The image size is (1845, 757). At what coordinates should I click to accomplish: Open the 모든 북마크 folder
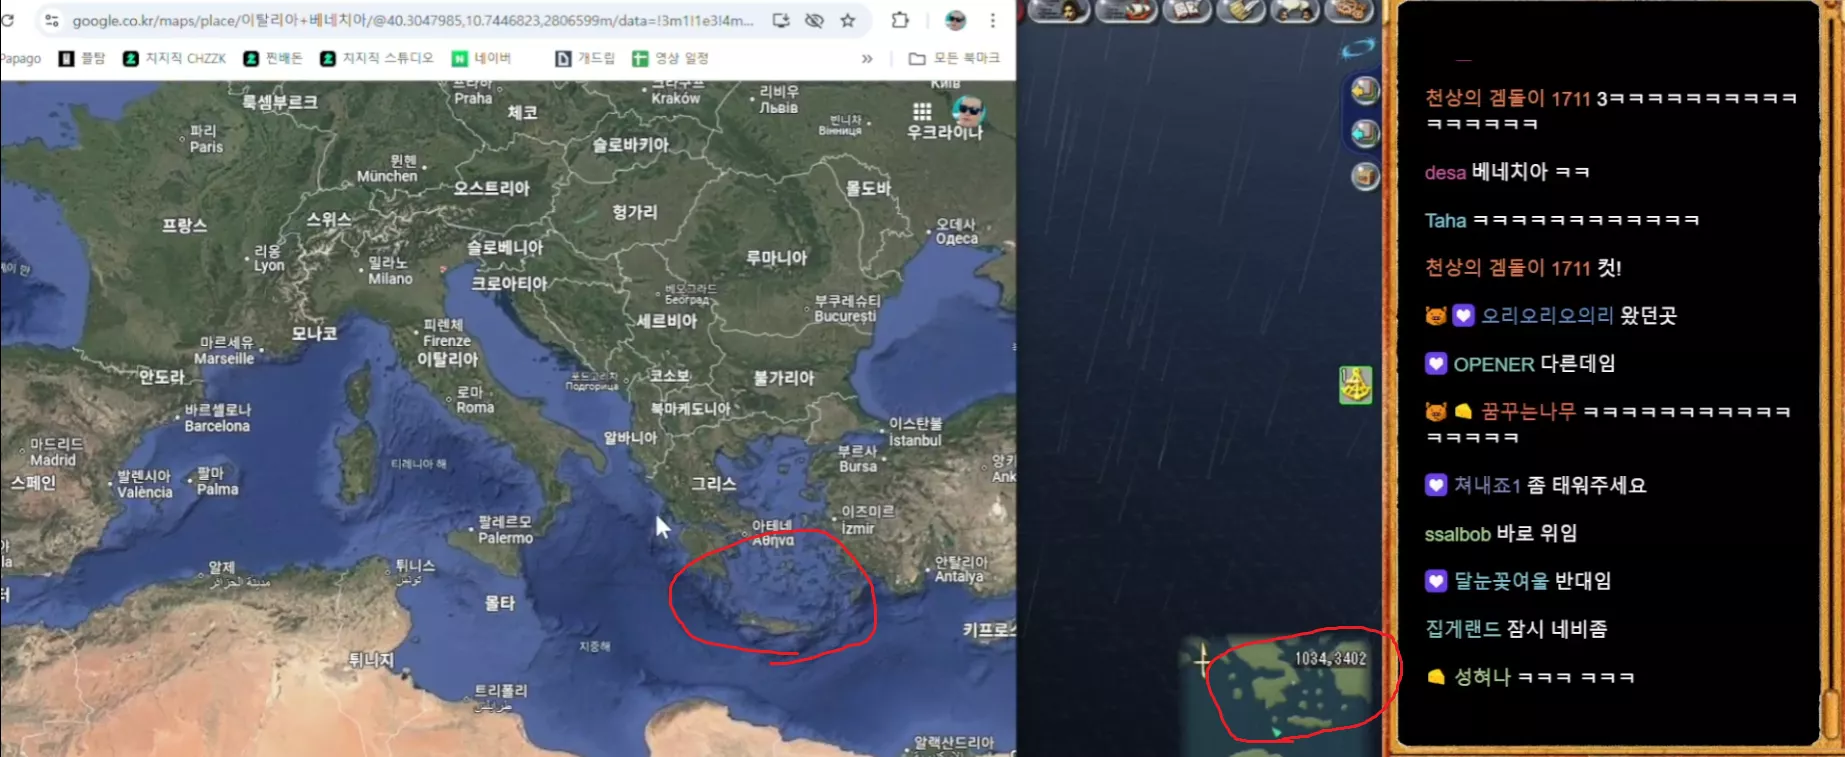tap(954, 59)
